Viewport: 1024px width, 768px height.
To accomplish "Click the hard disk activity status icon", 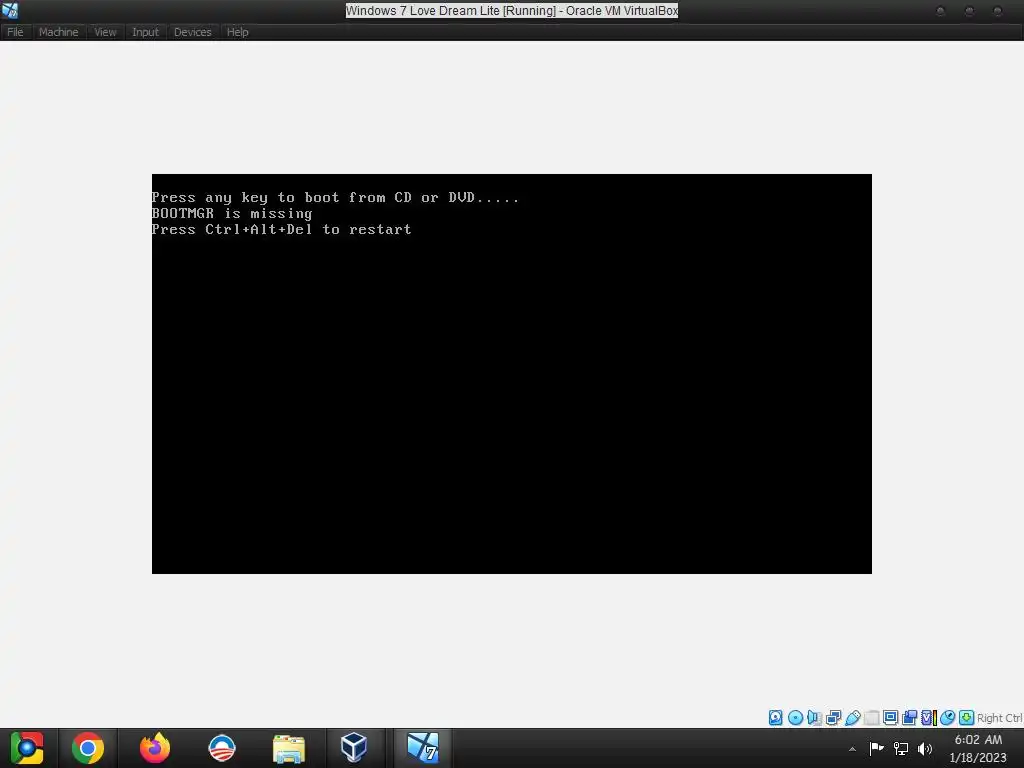I will tap(775, 718).
